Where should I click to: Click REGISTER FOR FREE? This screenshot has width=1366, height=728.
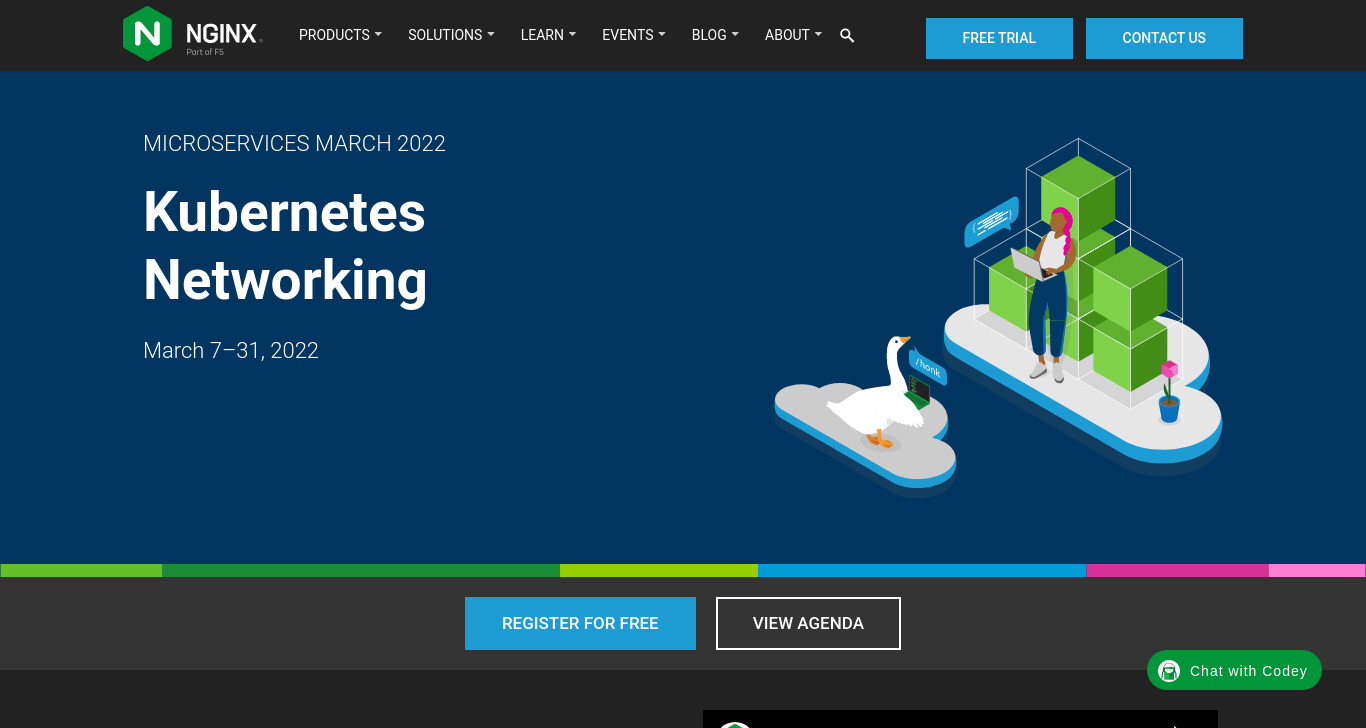[580, 623]
